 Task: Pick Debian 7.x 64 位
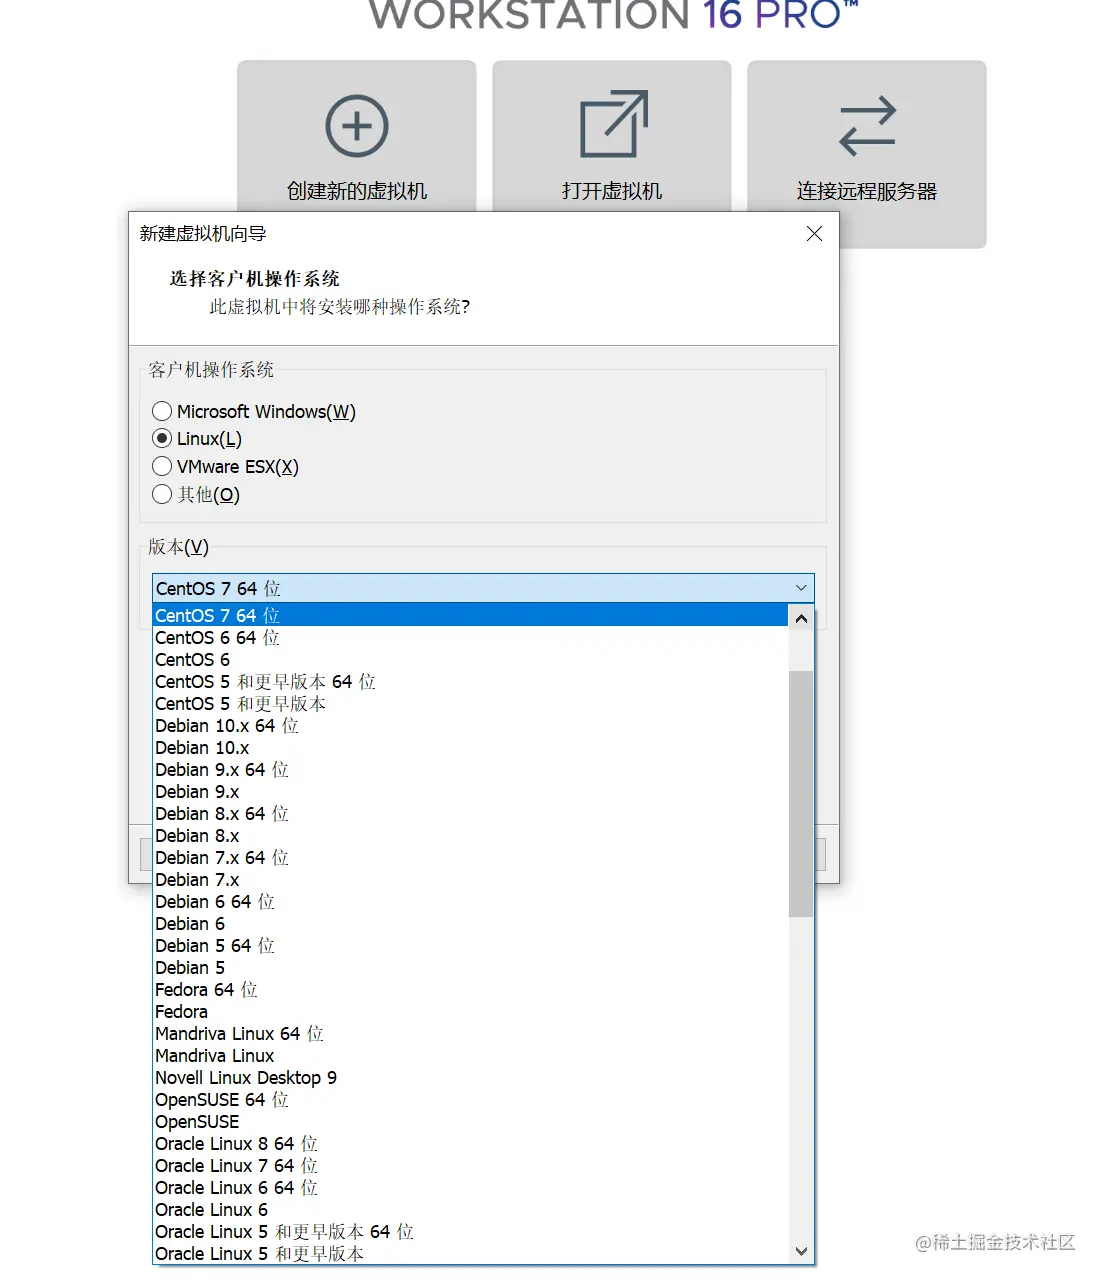click(470, 857)
